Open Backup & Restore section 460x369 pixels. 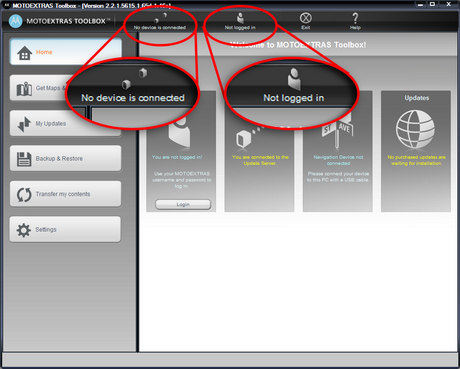(66, 158)
